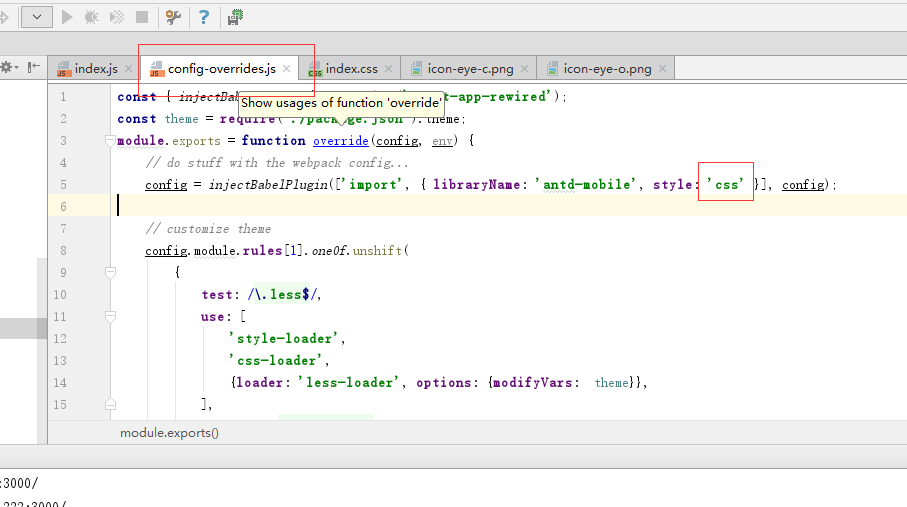The image size is (907, 507).
Task: Close the config-overrides.js tab
Action: pyautogui.click(x=286, y=68)
